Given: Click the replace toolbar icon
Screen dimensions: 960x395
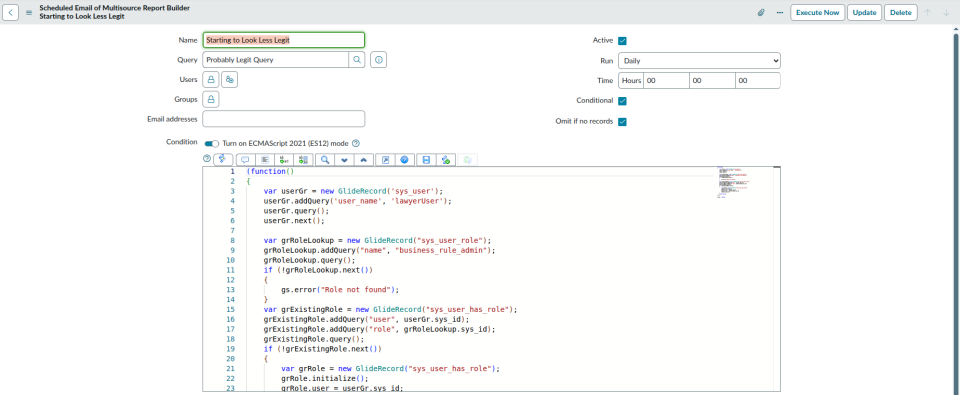Looking at the screenshot, I should (284, 160).
